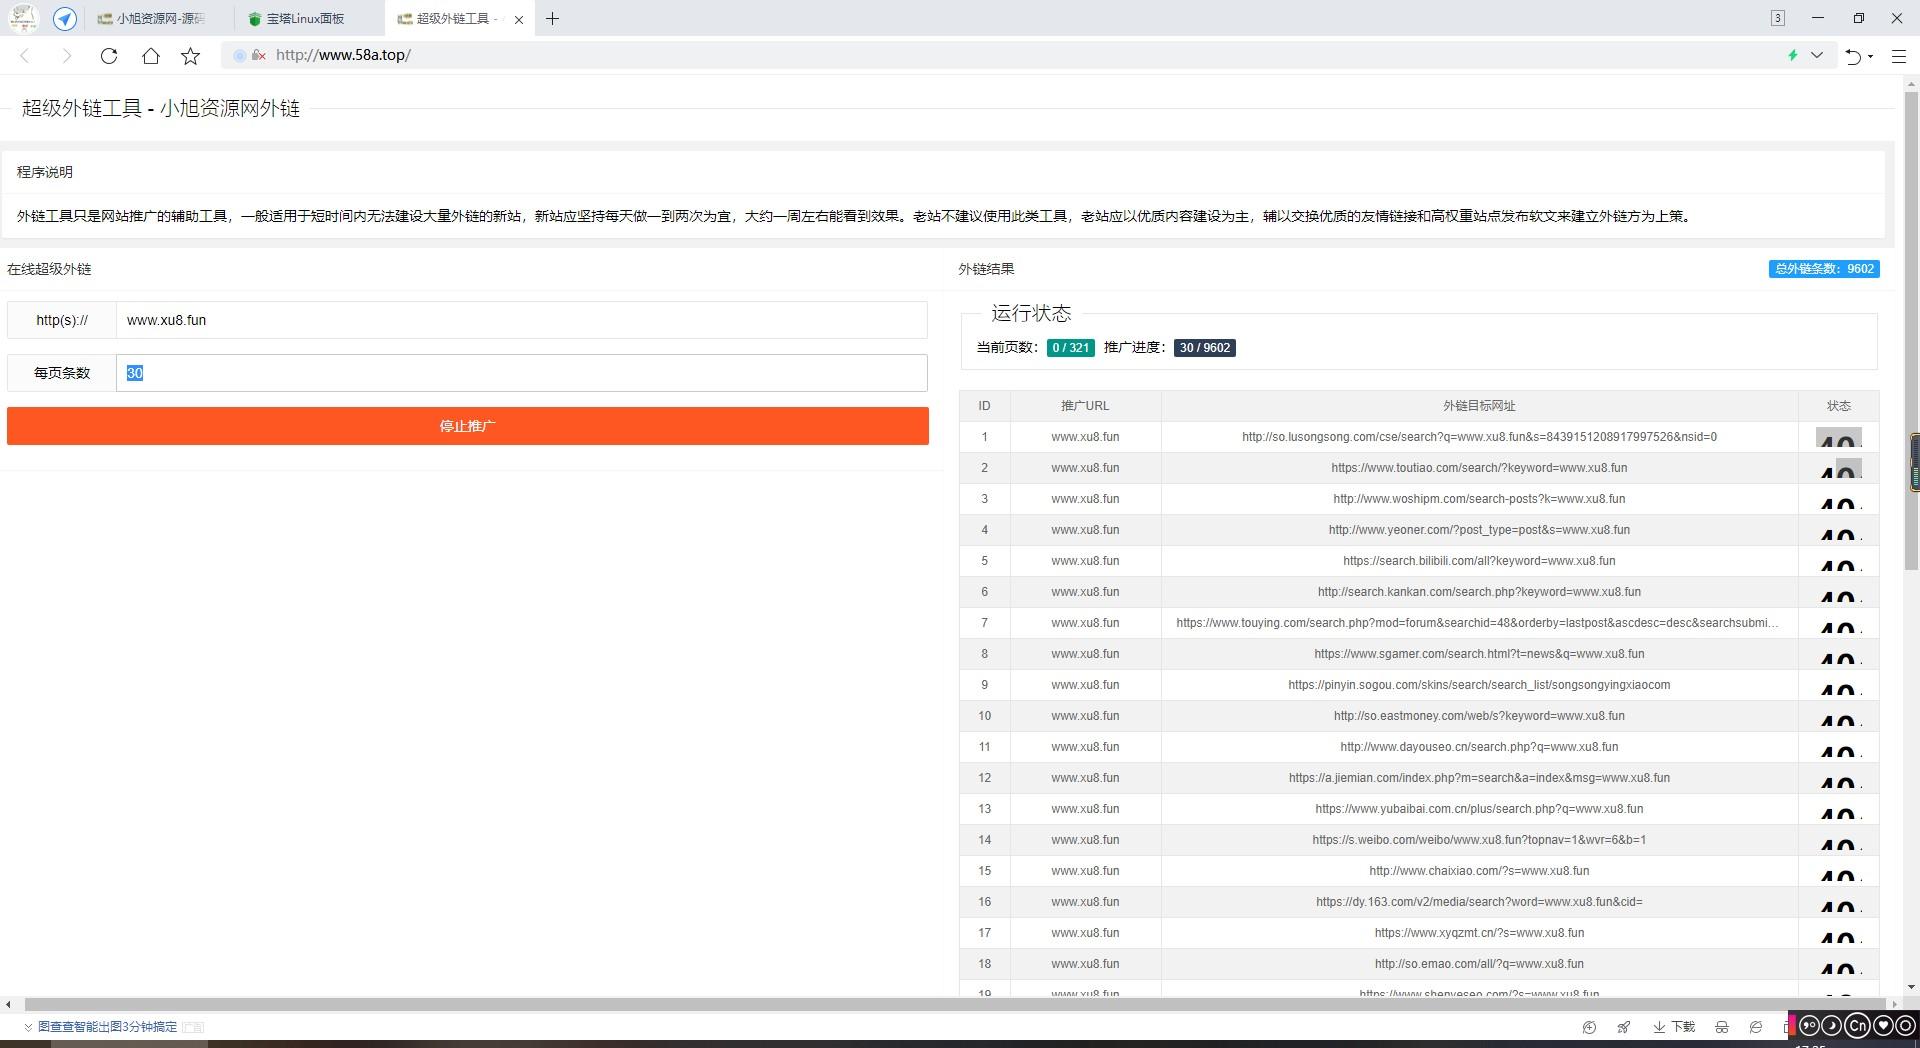Open the hamburger menu at top right
This screenshot has height=1048, width=1920.
1899,55
